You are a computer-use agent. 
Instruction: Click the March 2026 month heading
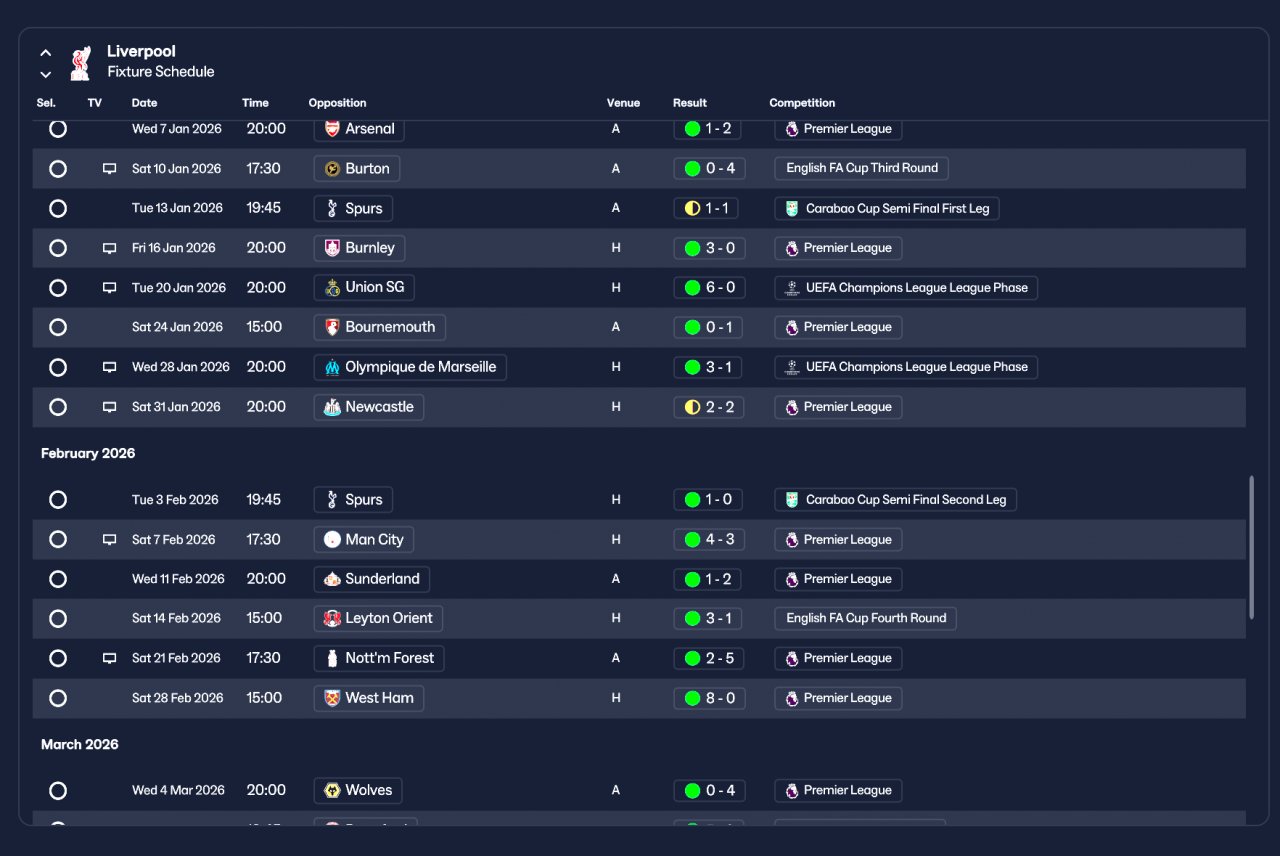point(80,744)
